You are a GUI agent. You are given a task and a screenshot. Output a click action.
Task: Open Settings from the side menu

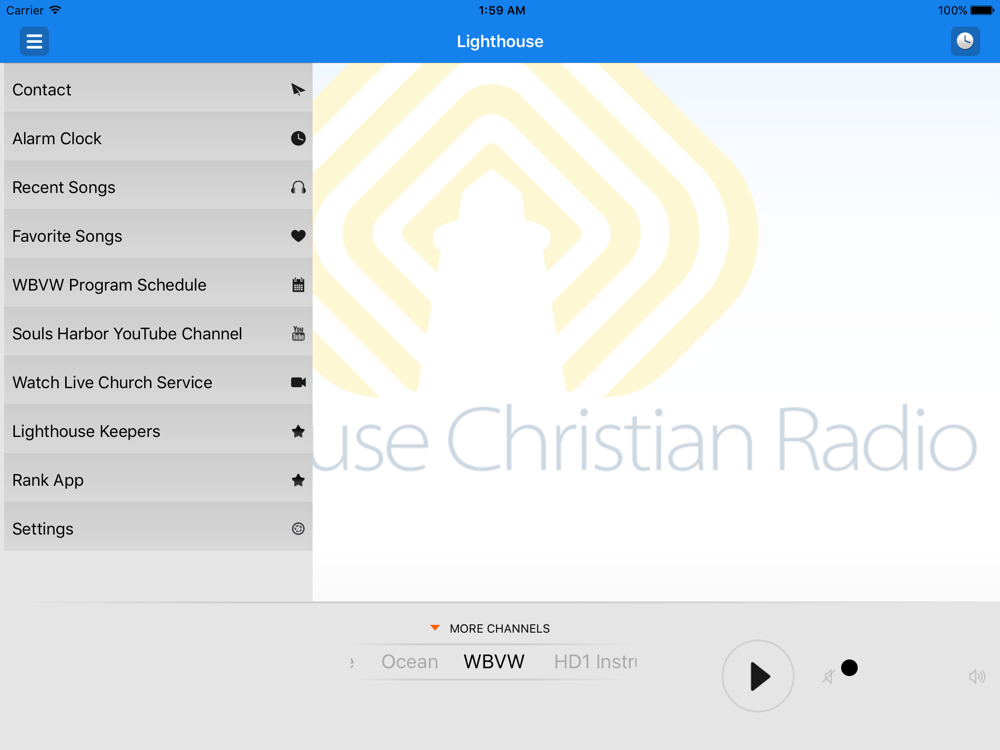158,527
